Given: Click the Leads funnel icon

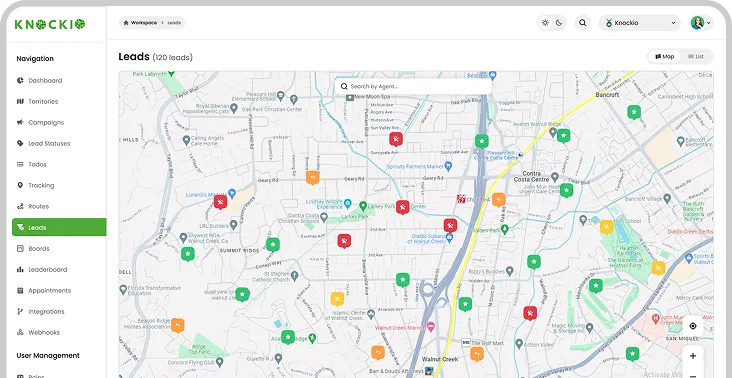Looking at the screenshot, I should [20, 227].
